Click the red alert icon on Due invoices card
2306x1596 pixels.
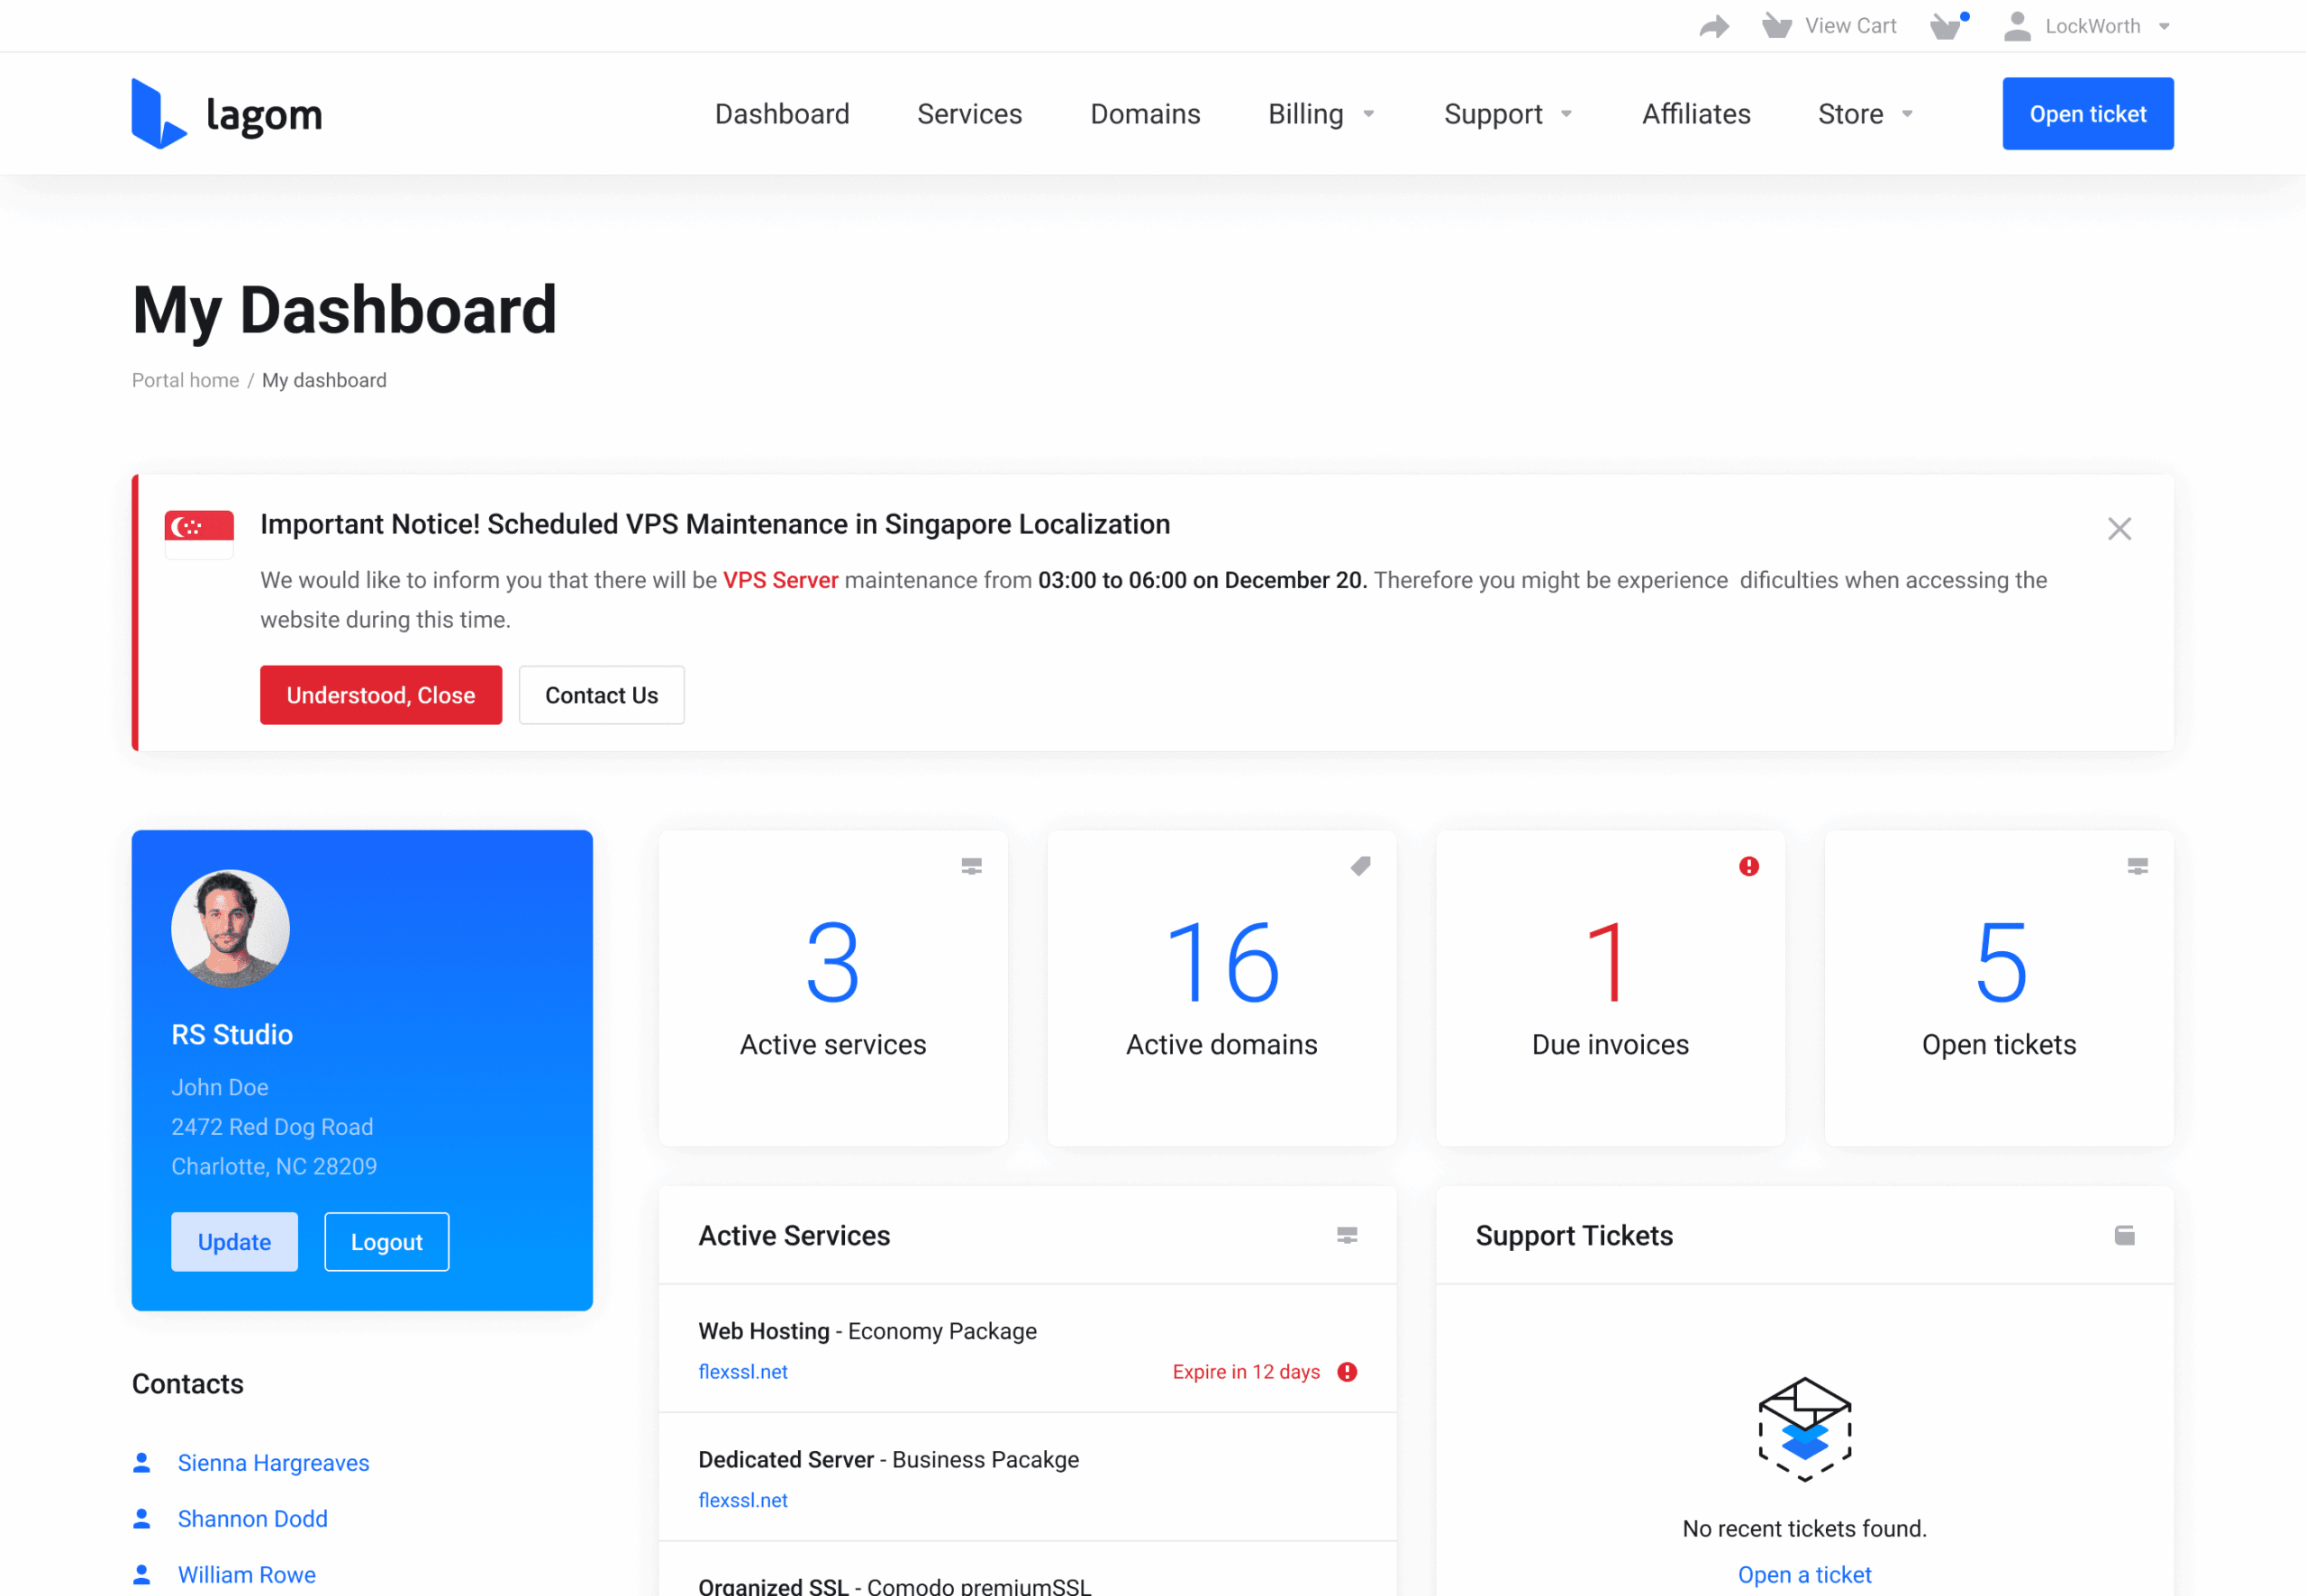point(1748,866)
